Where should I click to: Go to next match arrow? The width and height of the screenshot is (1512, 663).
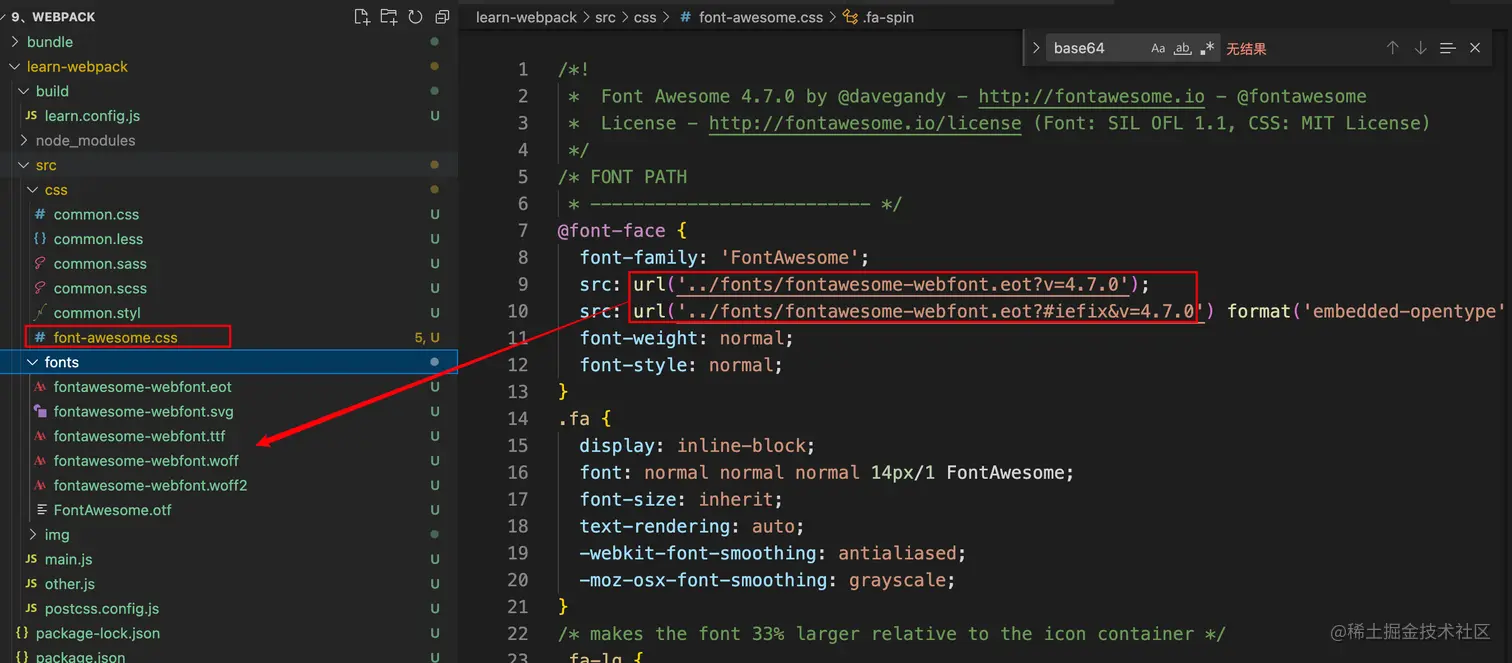[x=1420, y=48]
